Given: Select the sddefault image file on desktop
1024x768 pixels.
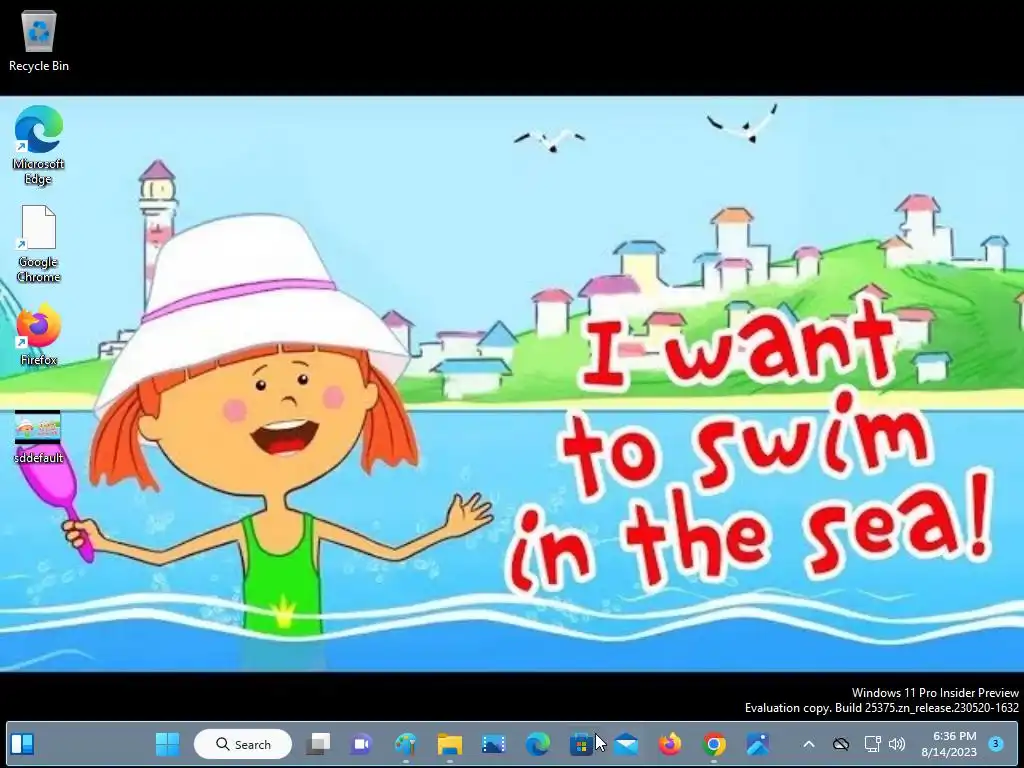Looking at the screenshot, I should point(39,437).
